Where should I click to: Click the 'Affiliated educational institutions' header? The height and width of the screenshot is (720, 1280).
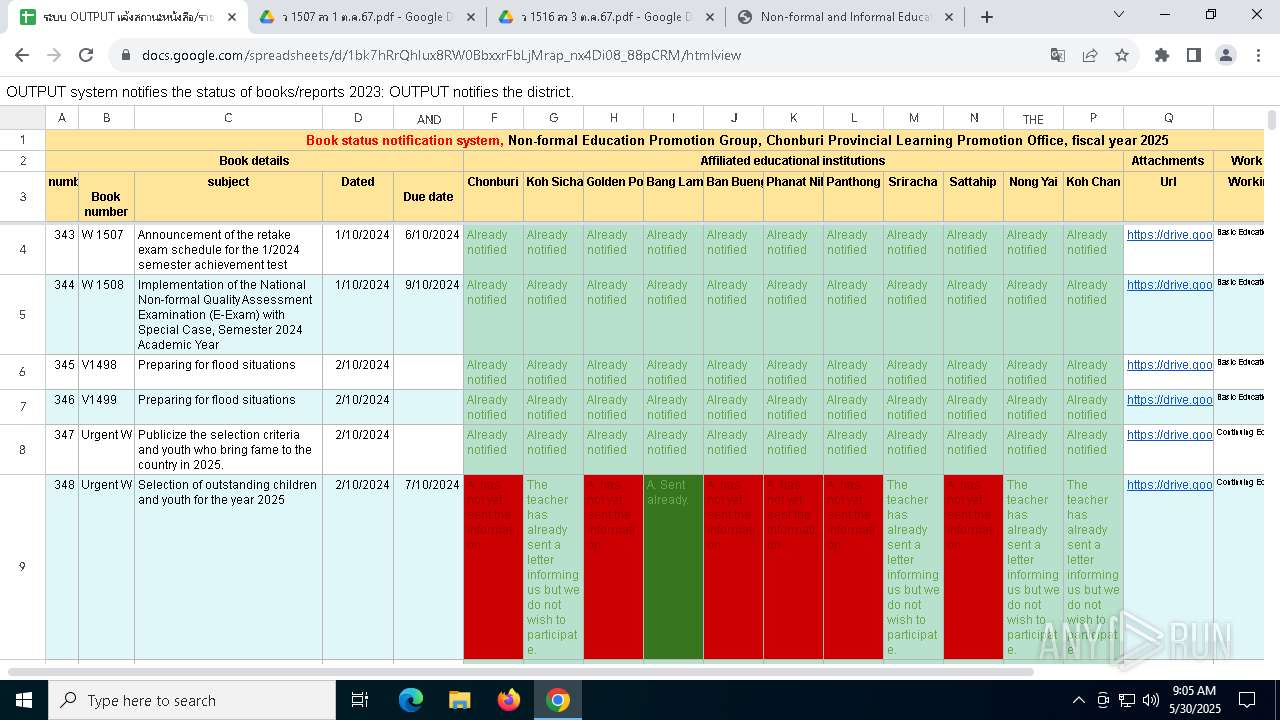(x=793, y=161)
